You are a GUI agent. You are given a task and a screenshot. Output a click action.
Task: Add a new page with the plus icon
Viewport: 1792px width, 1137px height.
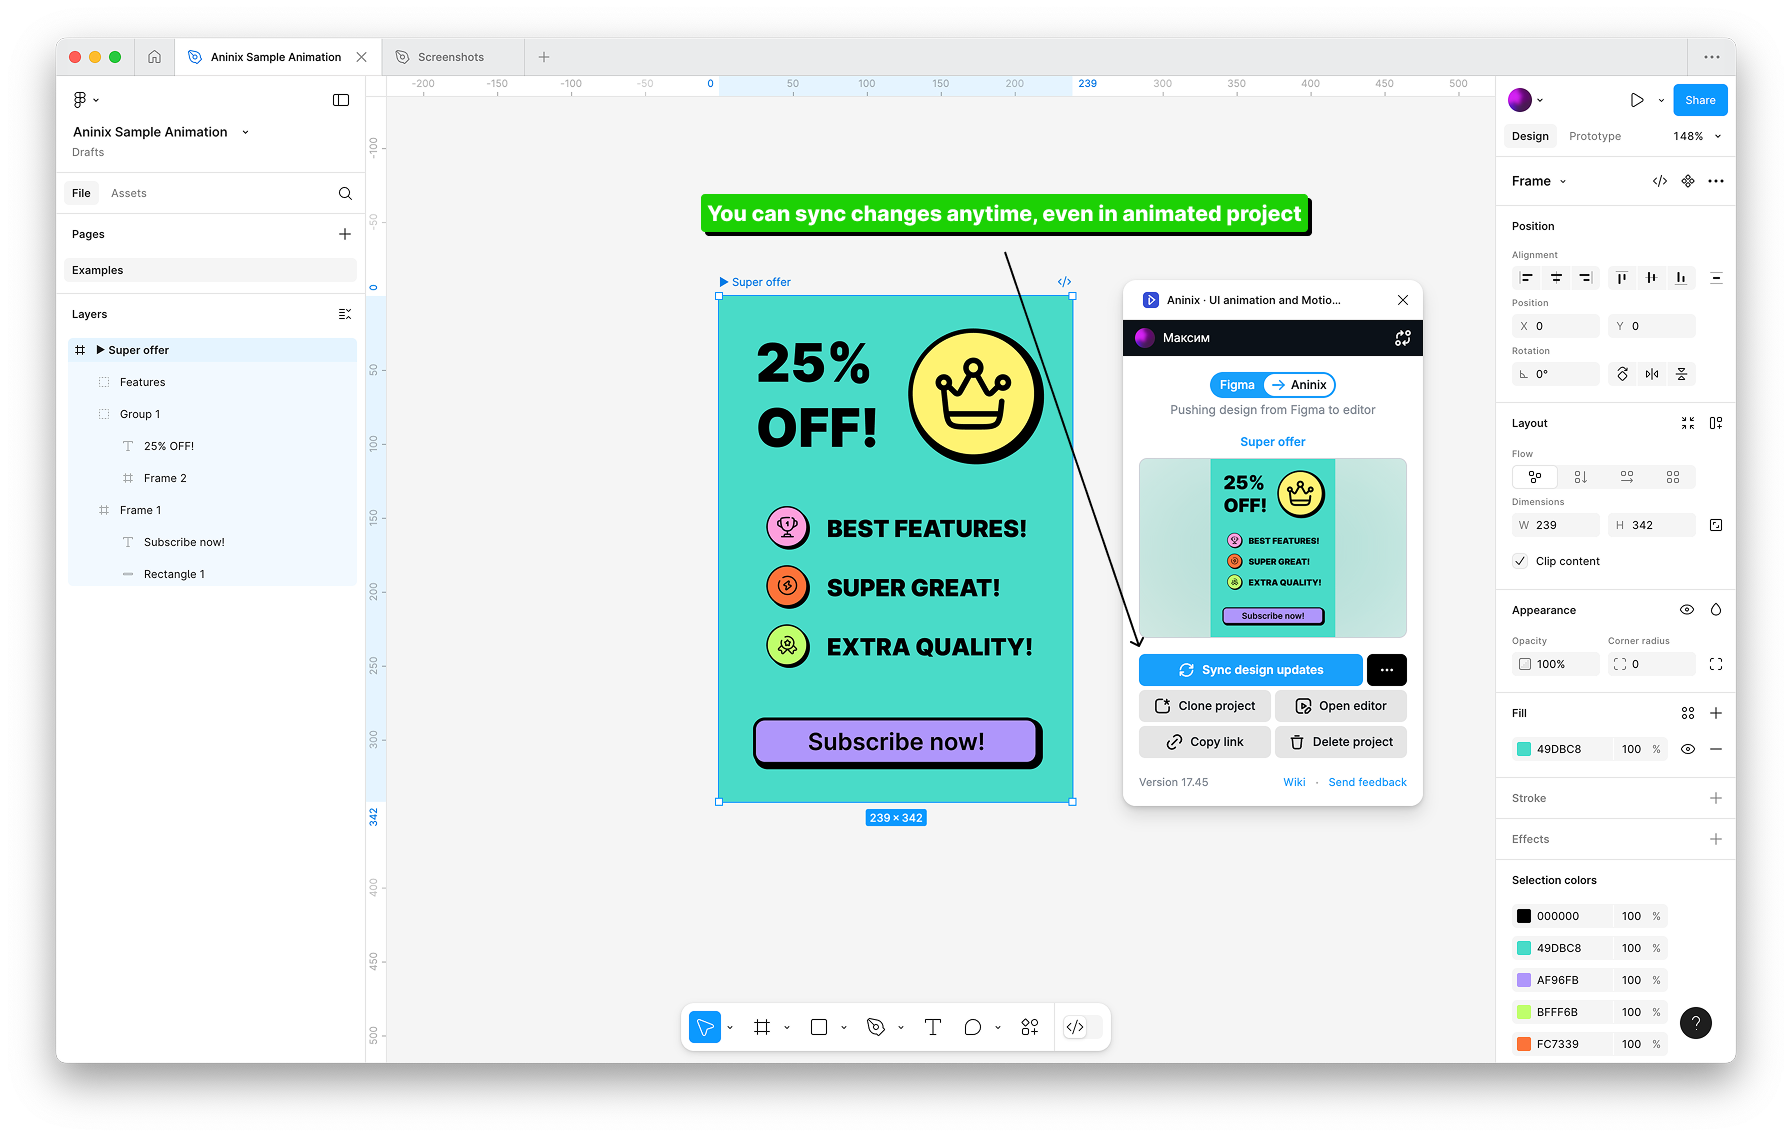[x=345, y=234]
